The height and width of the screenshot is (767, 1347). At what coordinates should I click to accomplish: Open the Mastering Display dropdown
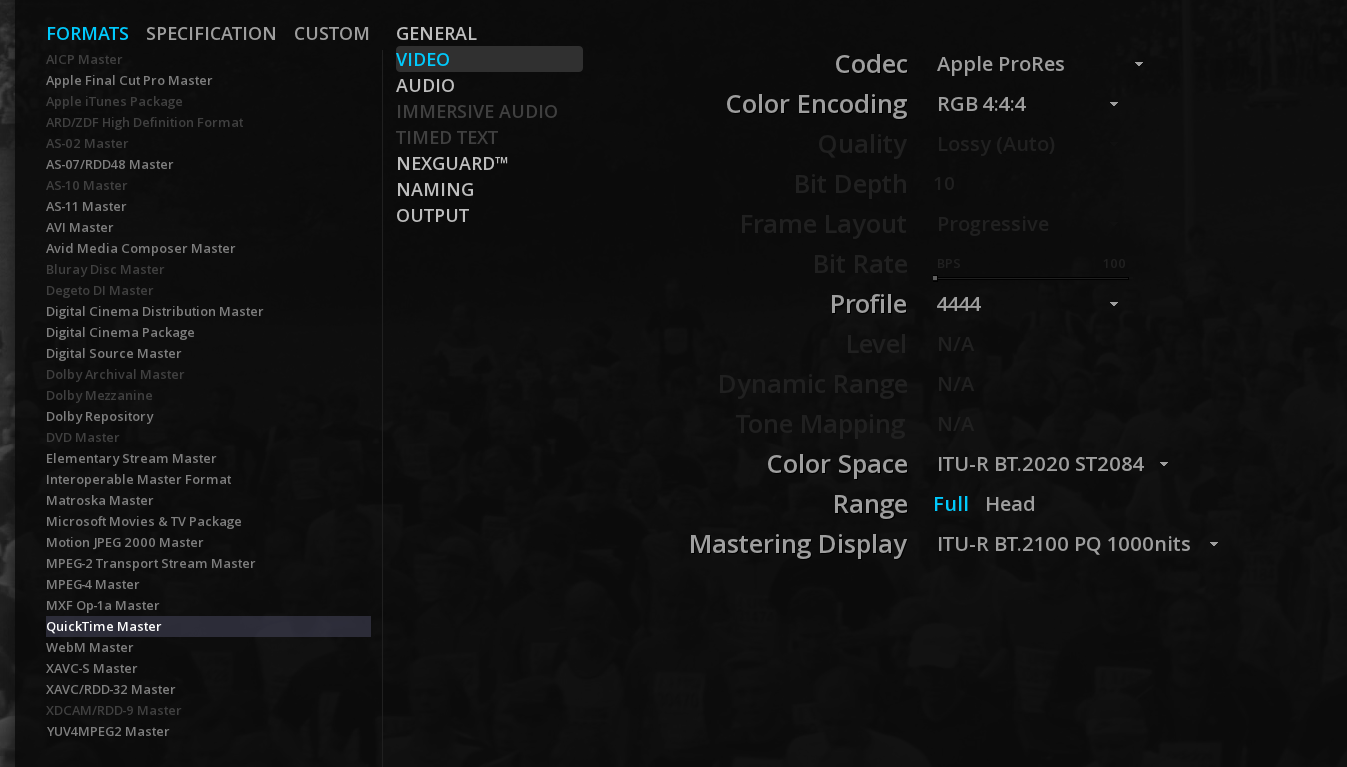coord(1077,545)
